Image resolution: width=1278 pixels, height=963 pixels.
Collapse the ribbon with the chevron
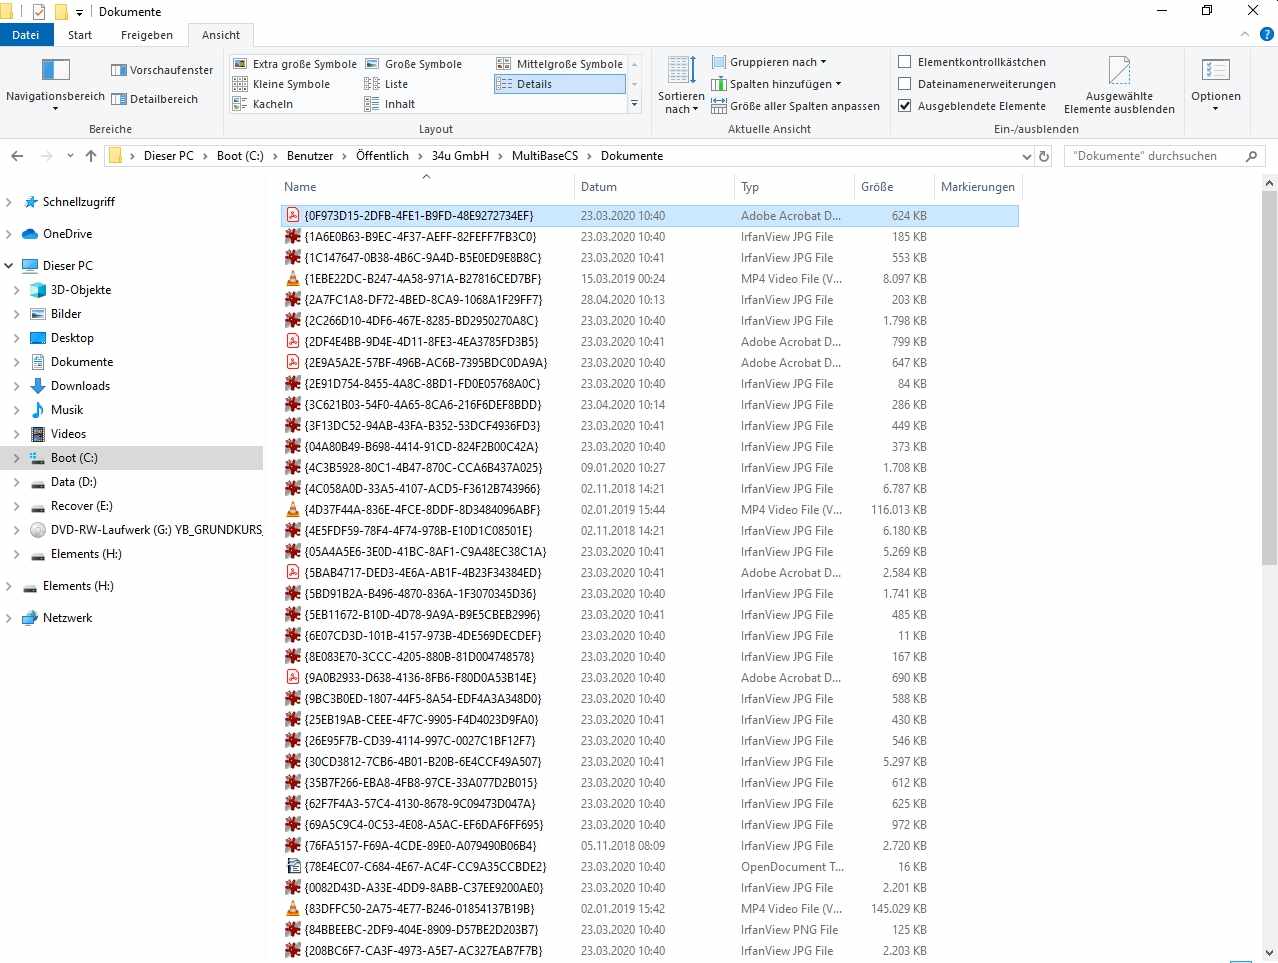(1245, 35)
